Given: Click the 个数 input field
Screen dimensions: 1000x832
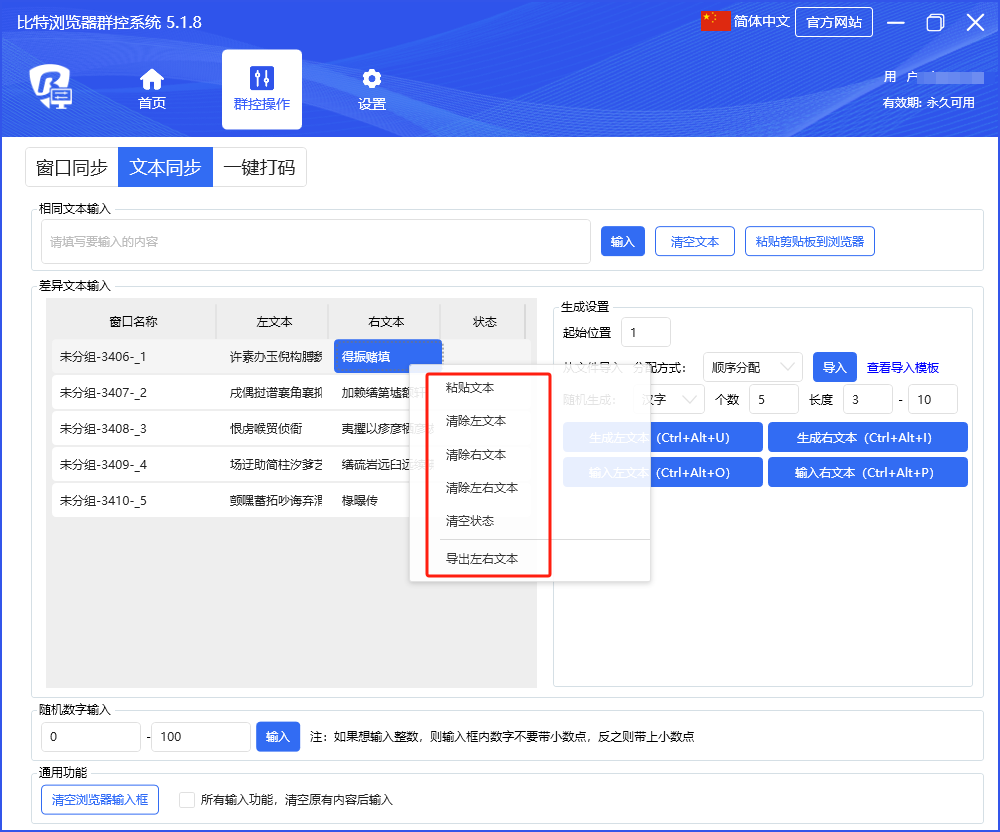Looking at the screenshot, I should 774,399.
